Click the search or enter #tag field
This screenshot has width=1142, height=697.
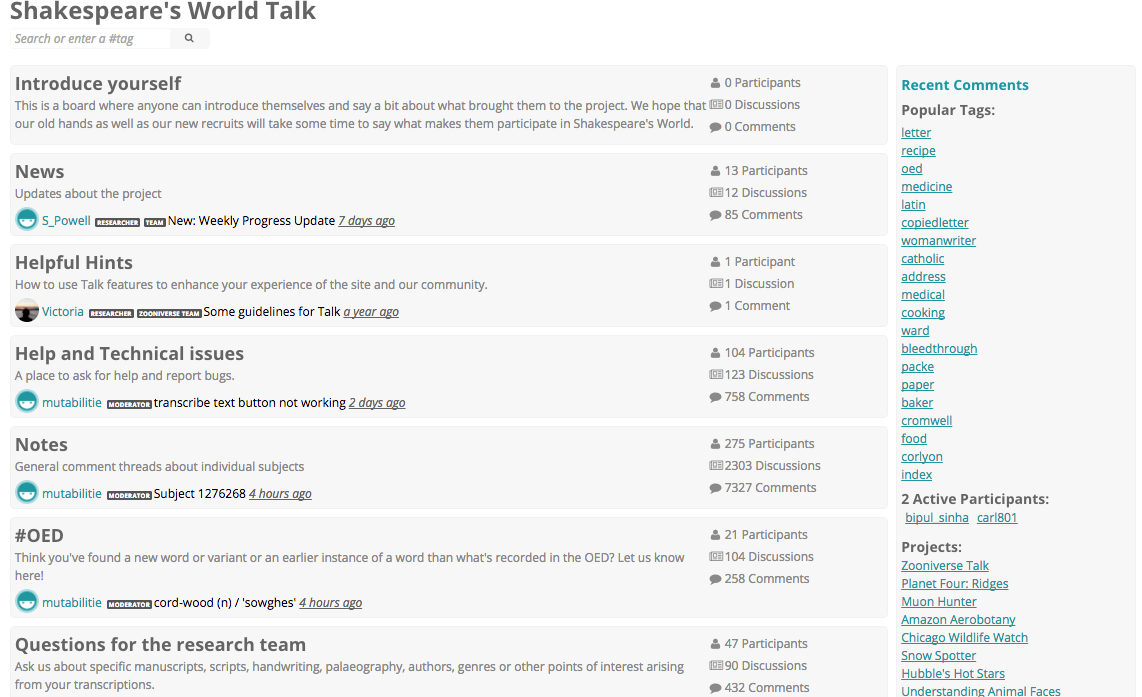pos(90,39)
